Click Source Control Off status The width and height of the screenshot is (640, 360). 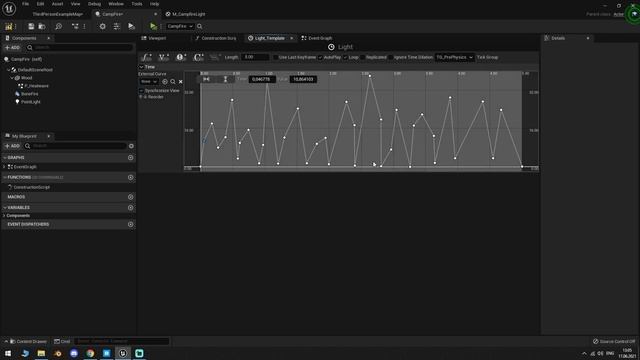pyautogui.click(x=614, y=341)
